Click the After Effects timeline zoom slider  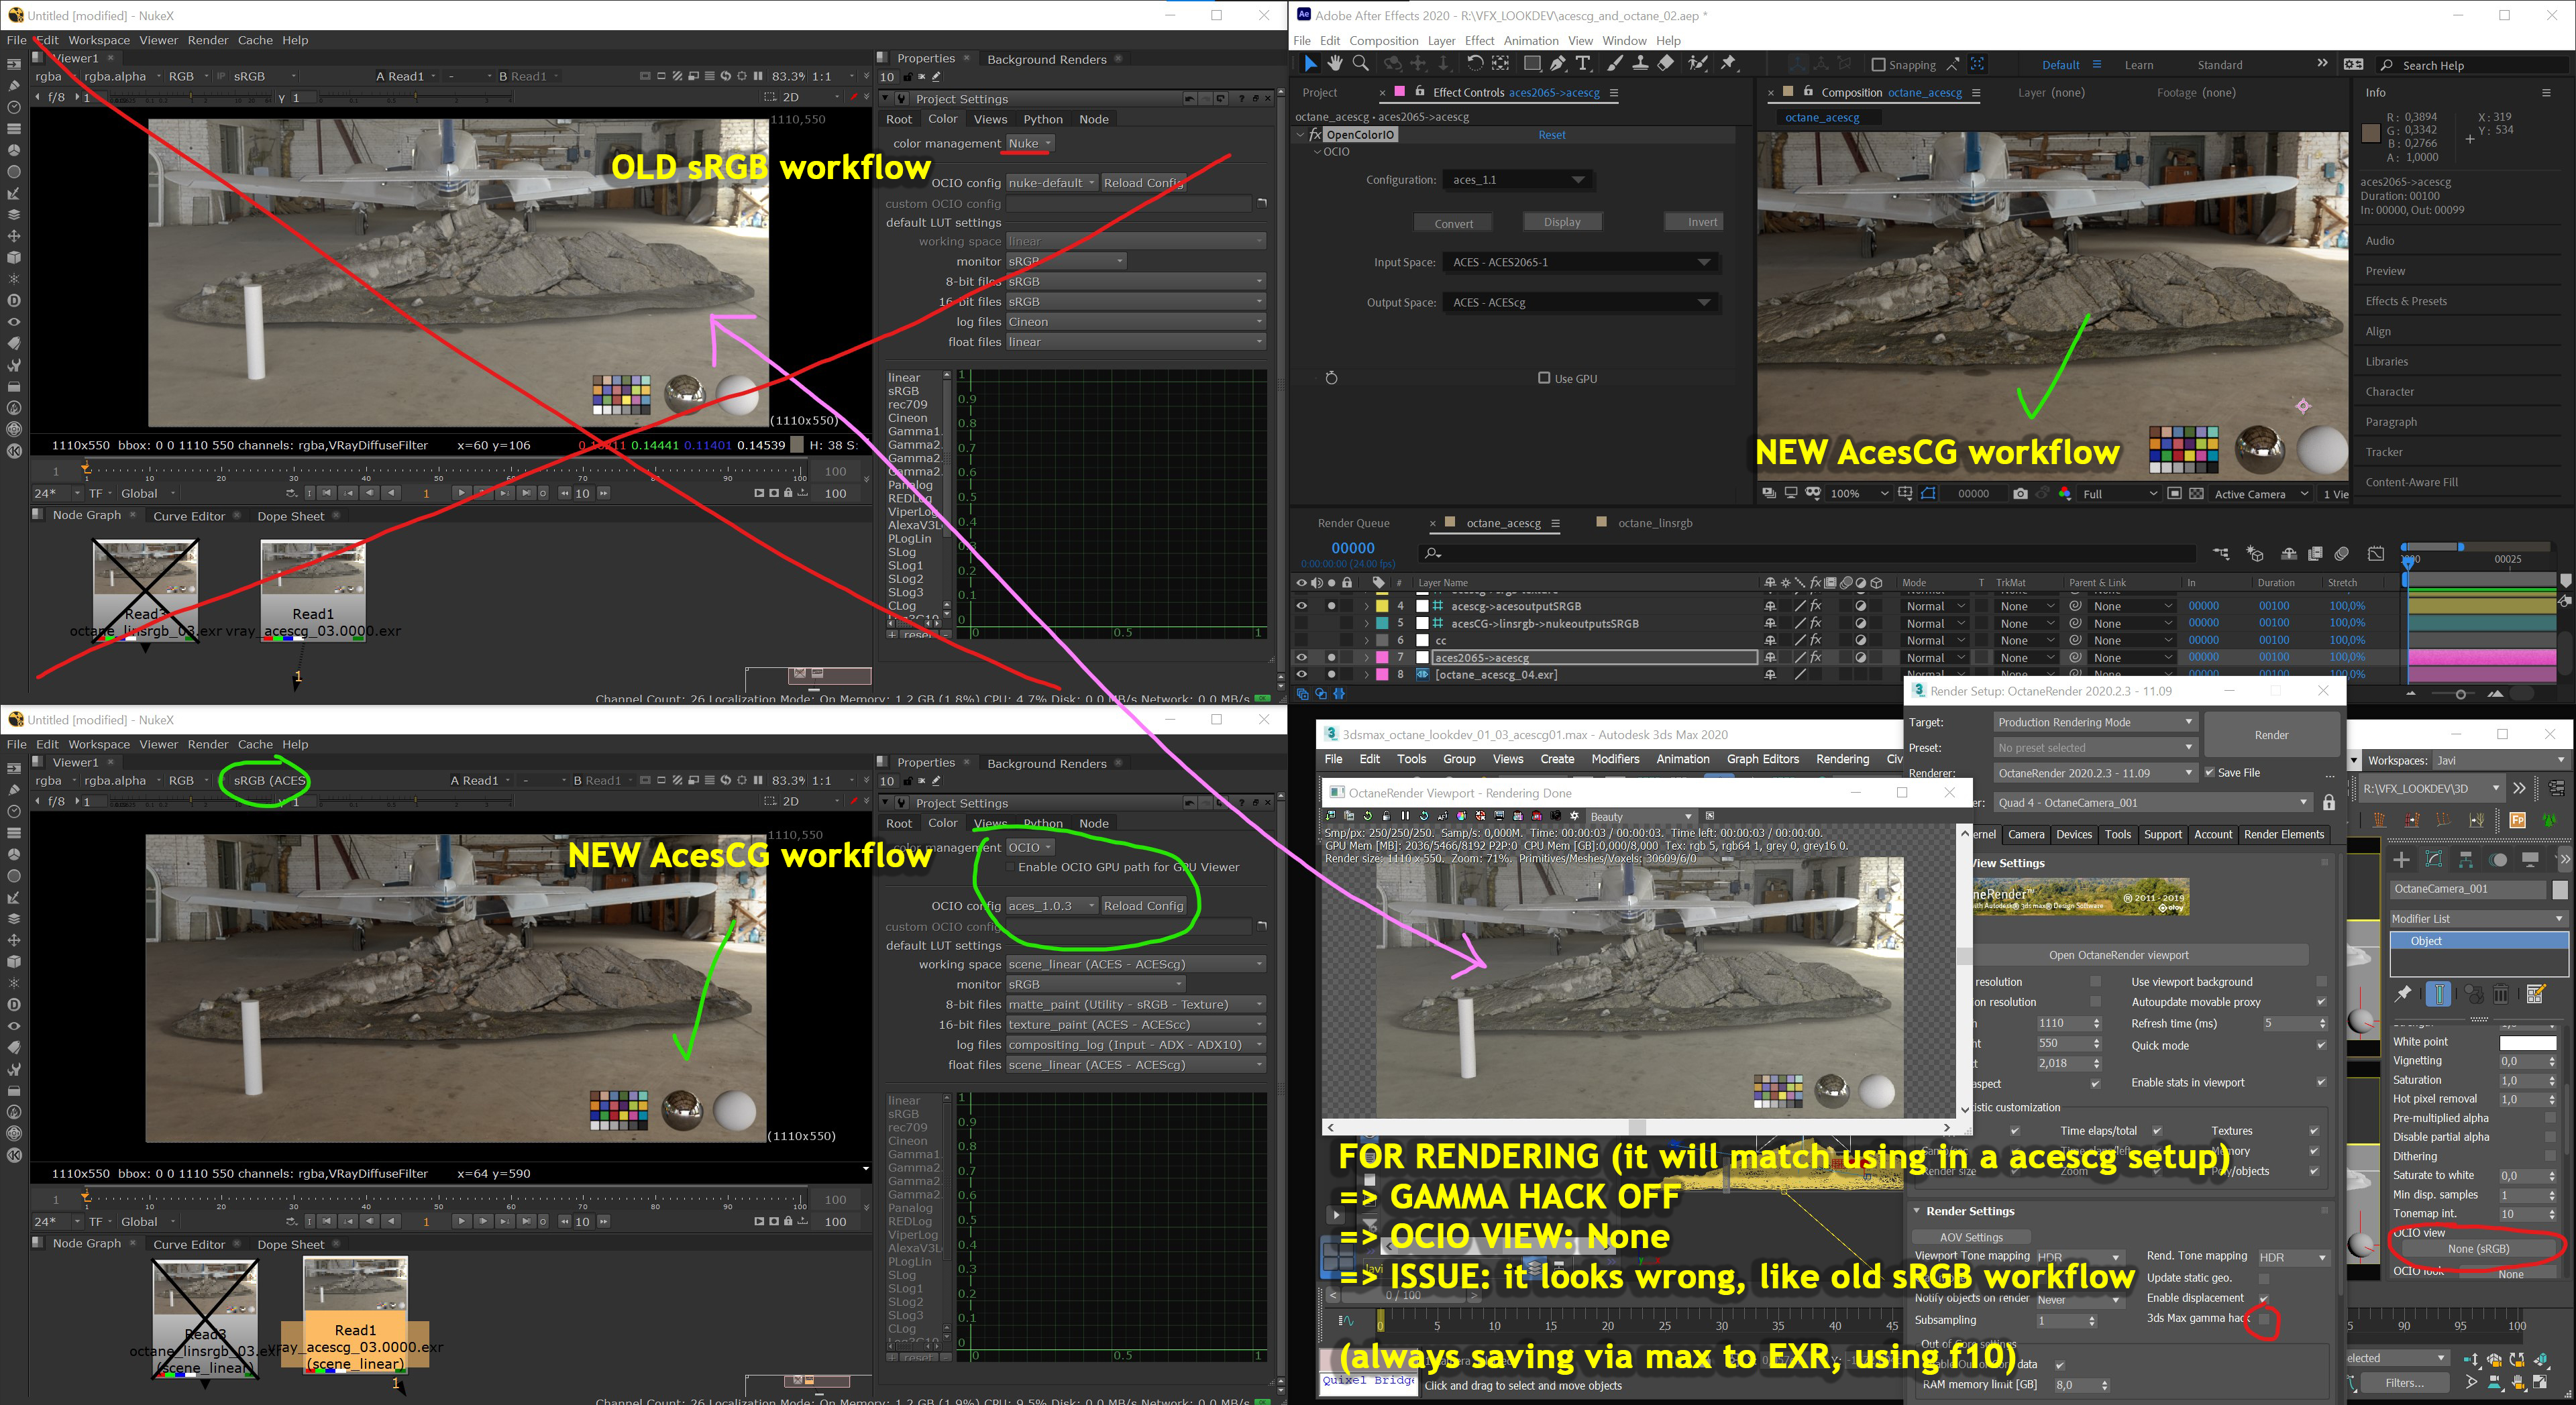[2460, 694]
